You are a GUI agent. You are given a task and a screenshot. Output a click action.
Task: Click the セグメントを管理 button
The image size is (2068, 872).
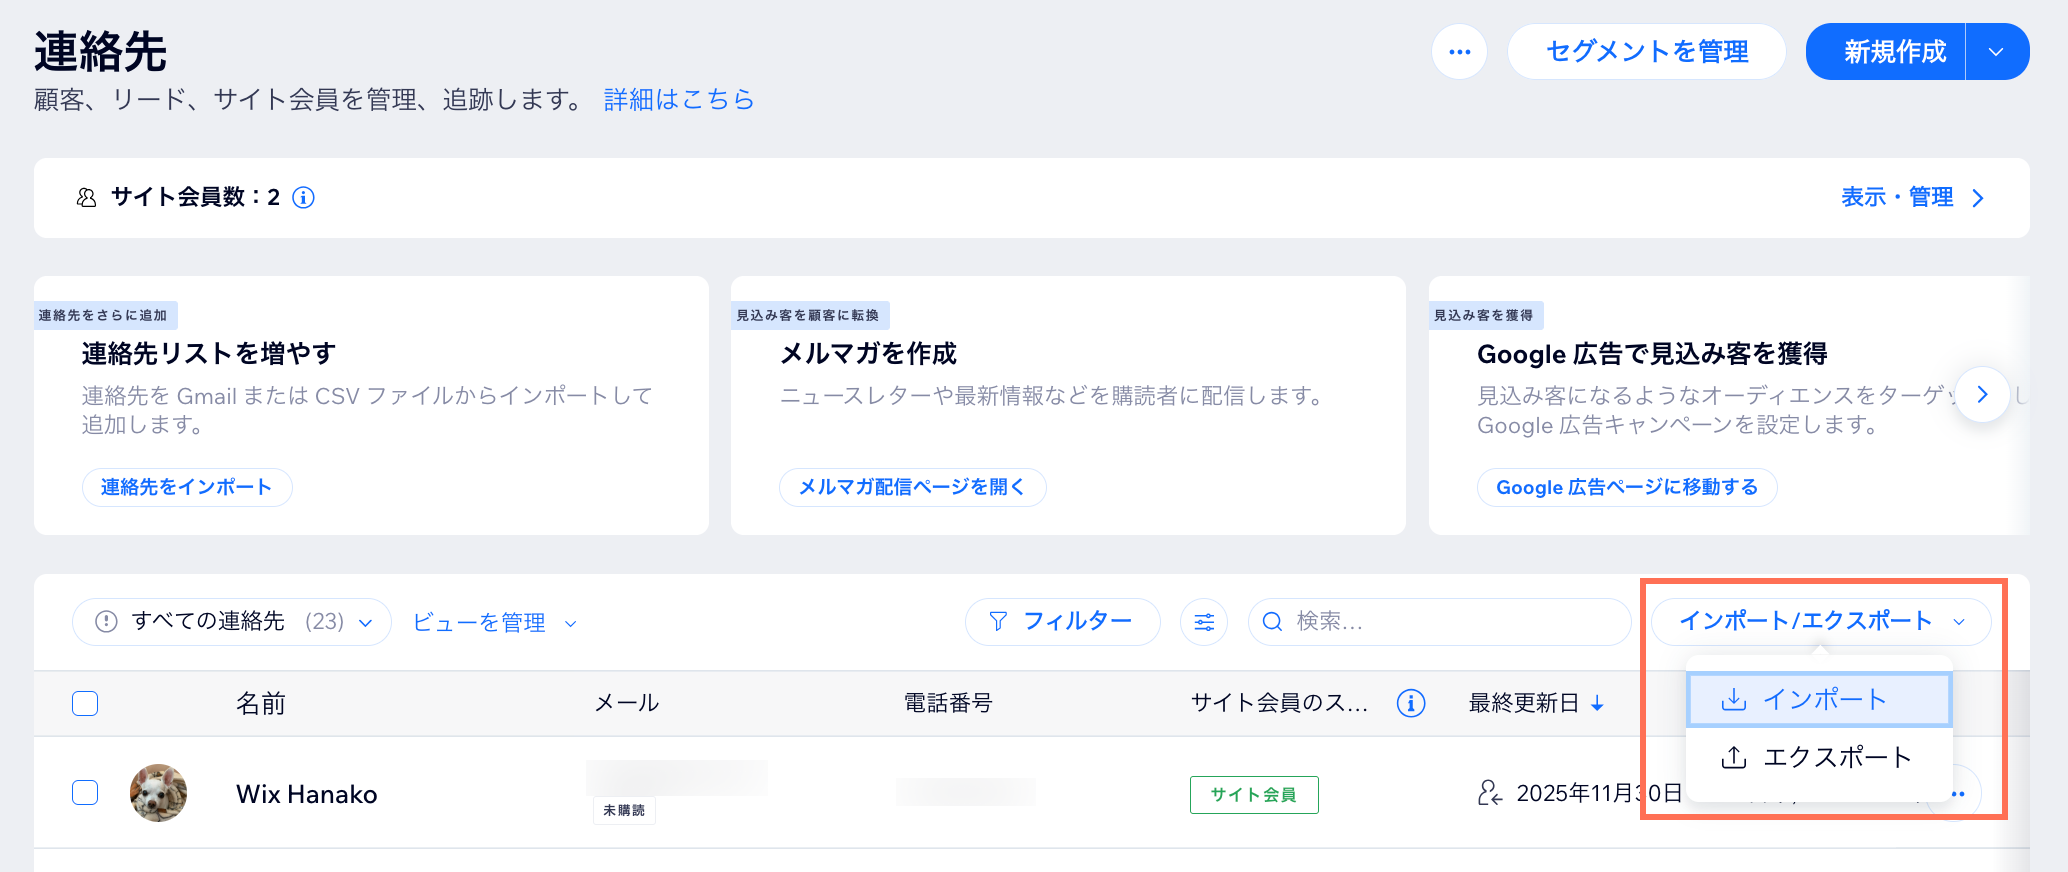[x=1646, y=51]
